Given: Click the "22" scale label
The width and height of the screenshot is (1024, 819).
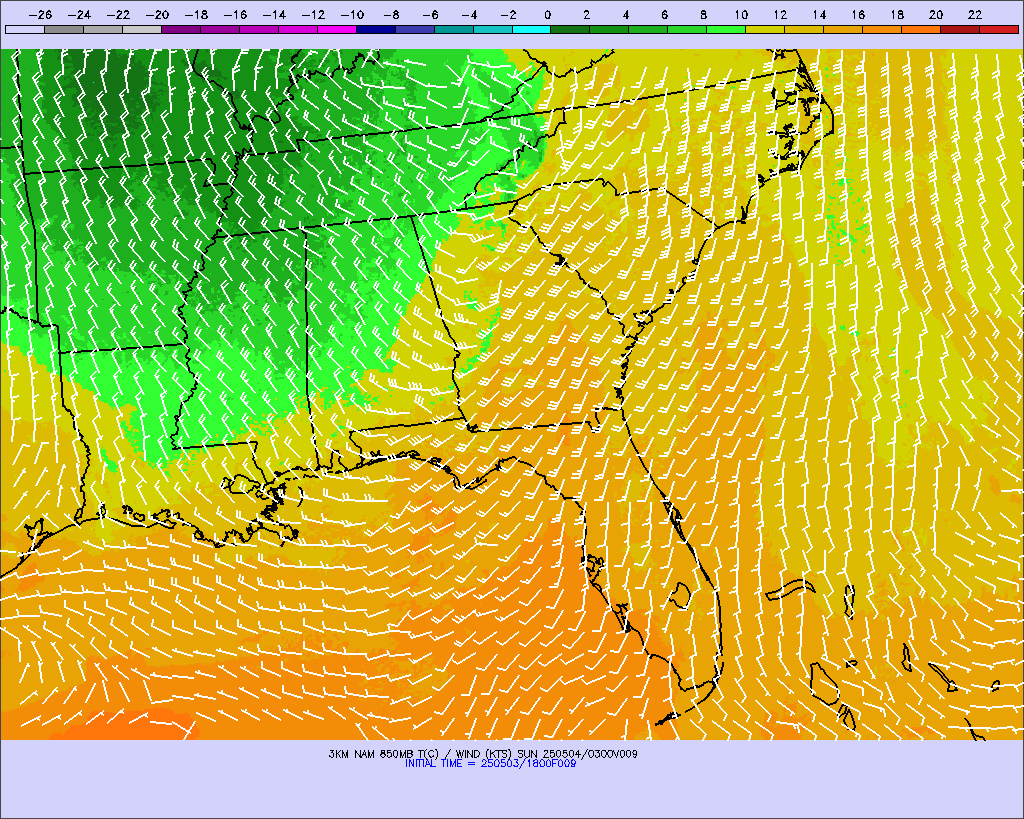Looking at the screenshot, I should click(x=975, y=14).
